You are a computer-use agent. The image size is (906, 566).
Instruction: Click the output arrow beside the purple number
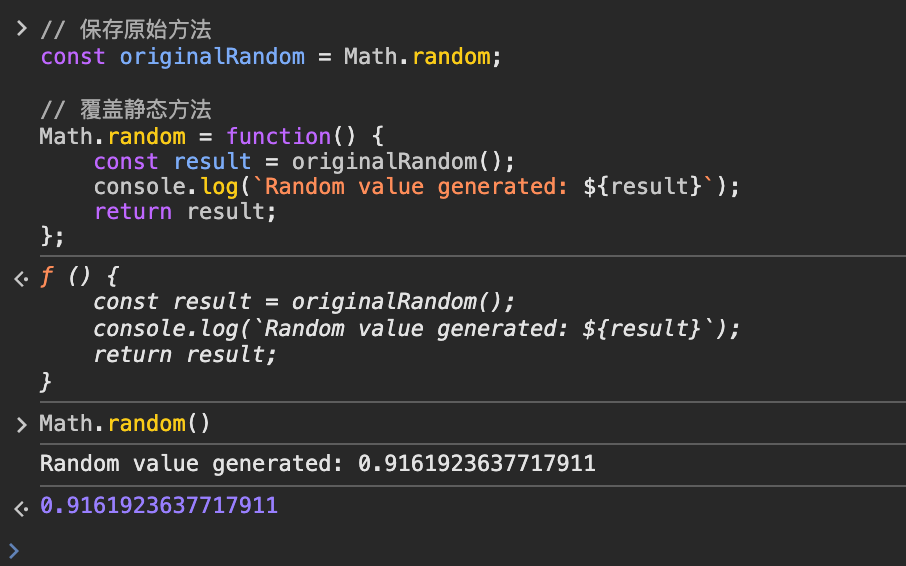(21, 508)
